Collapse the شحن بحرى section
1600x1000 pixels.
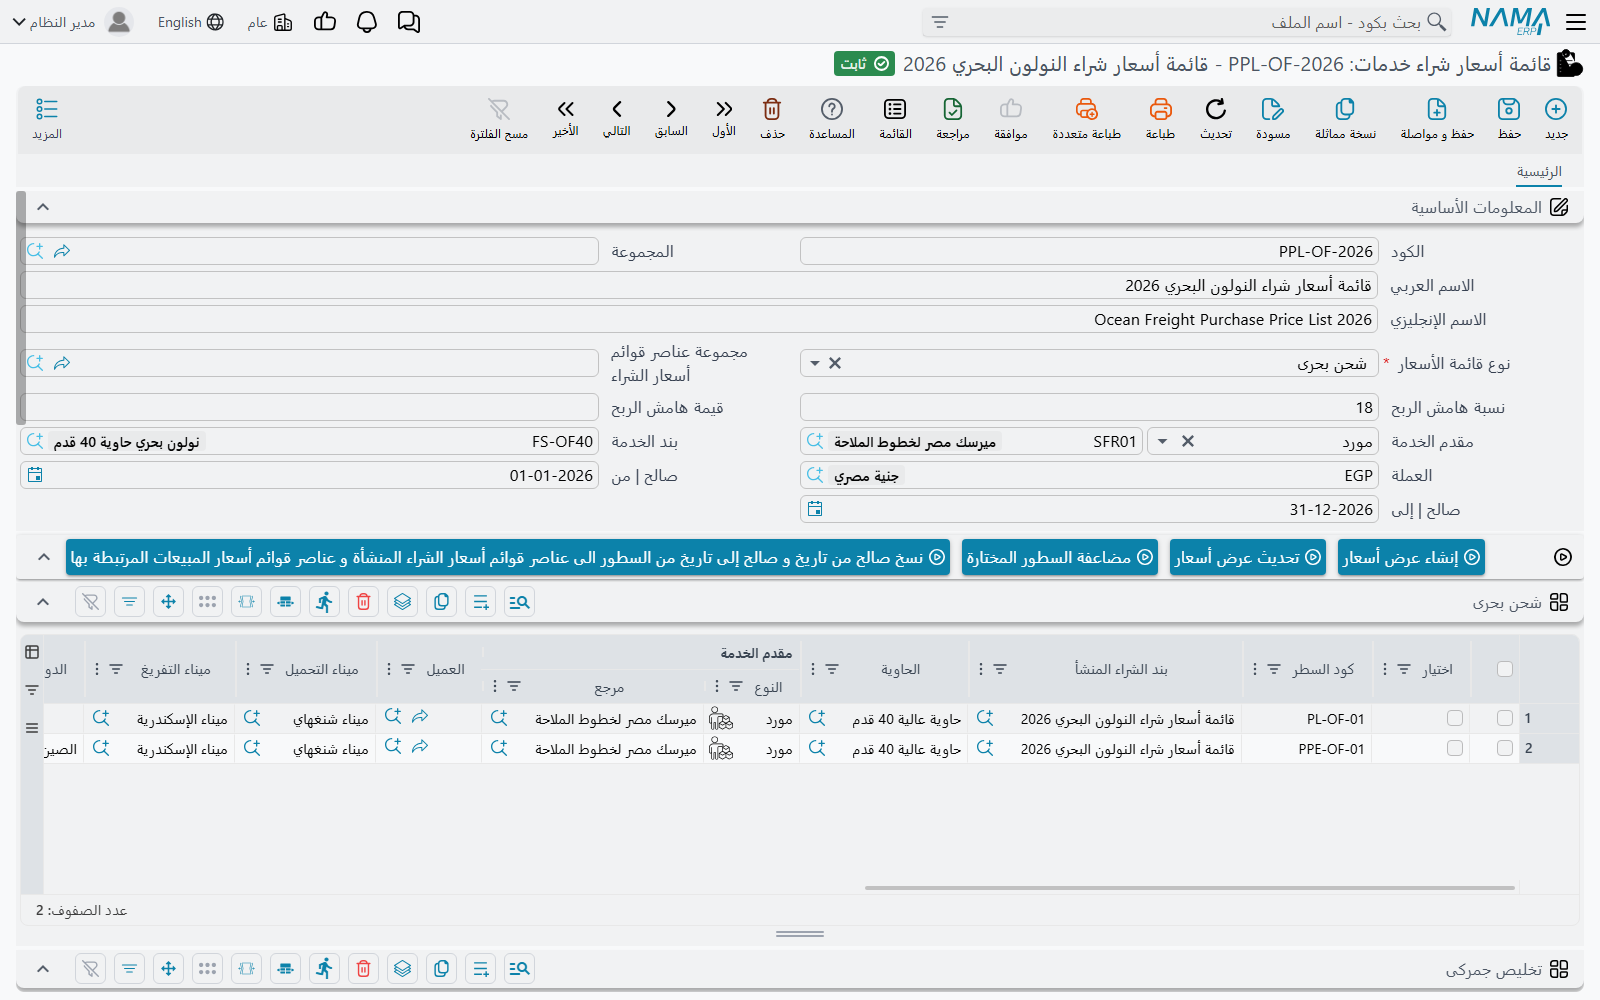[x=43, y=602]
